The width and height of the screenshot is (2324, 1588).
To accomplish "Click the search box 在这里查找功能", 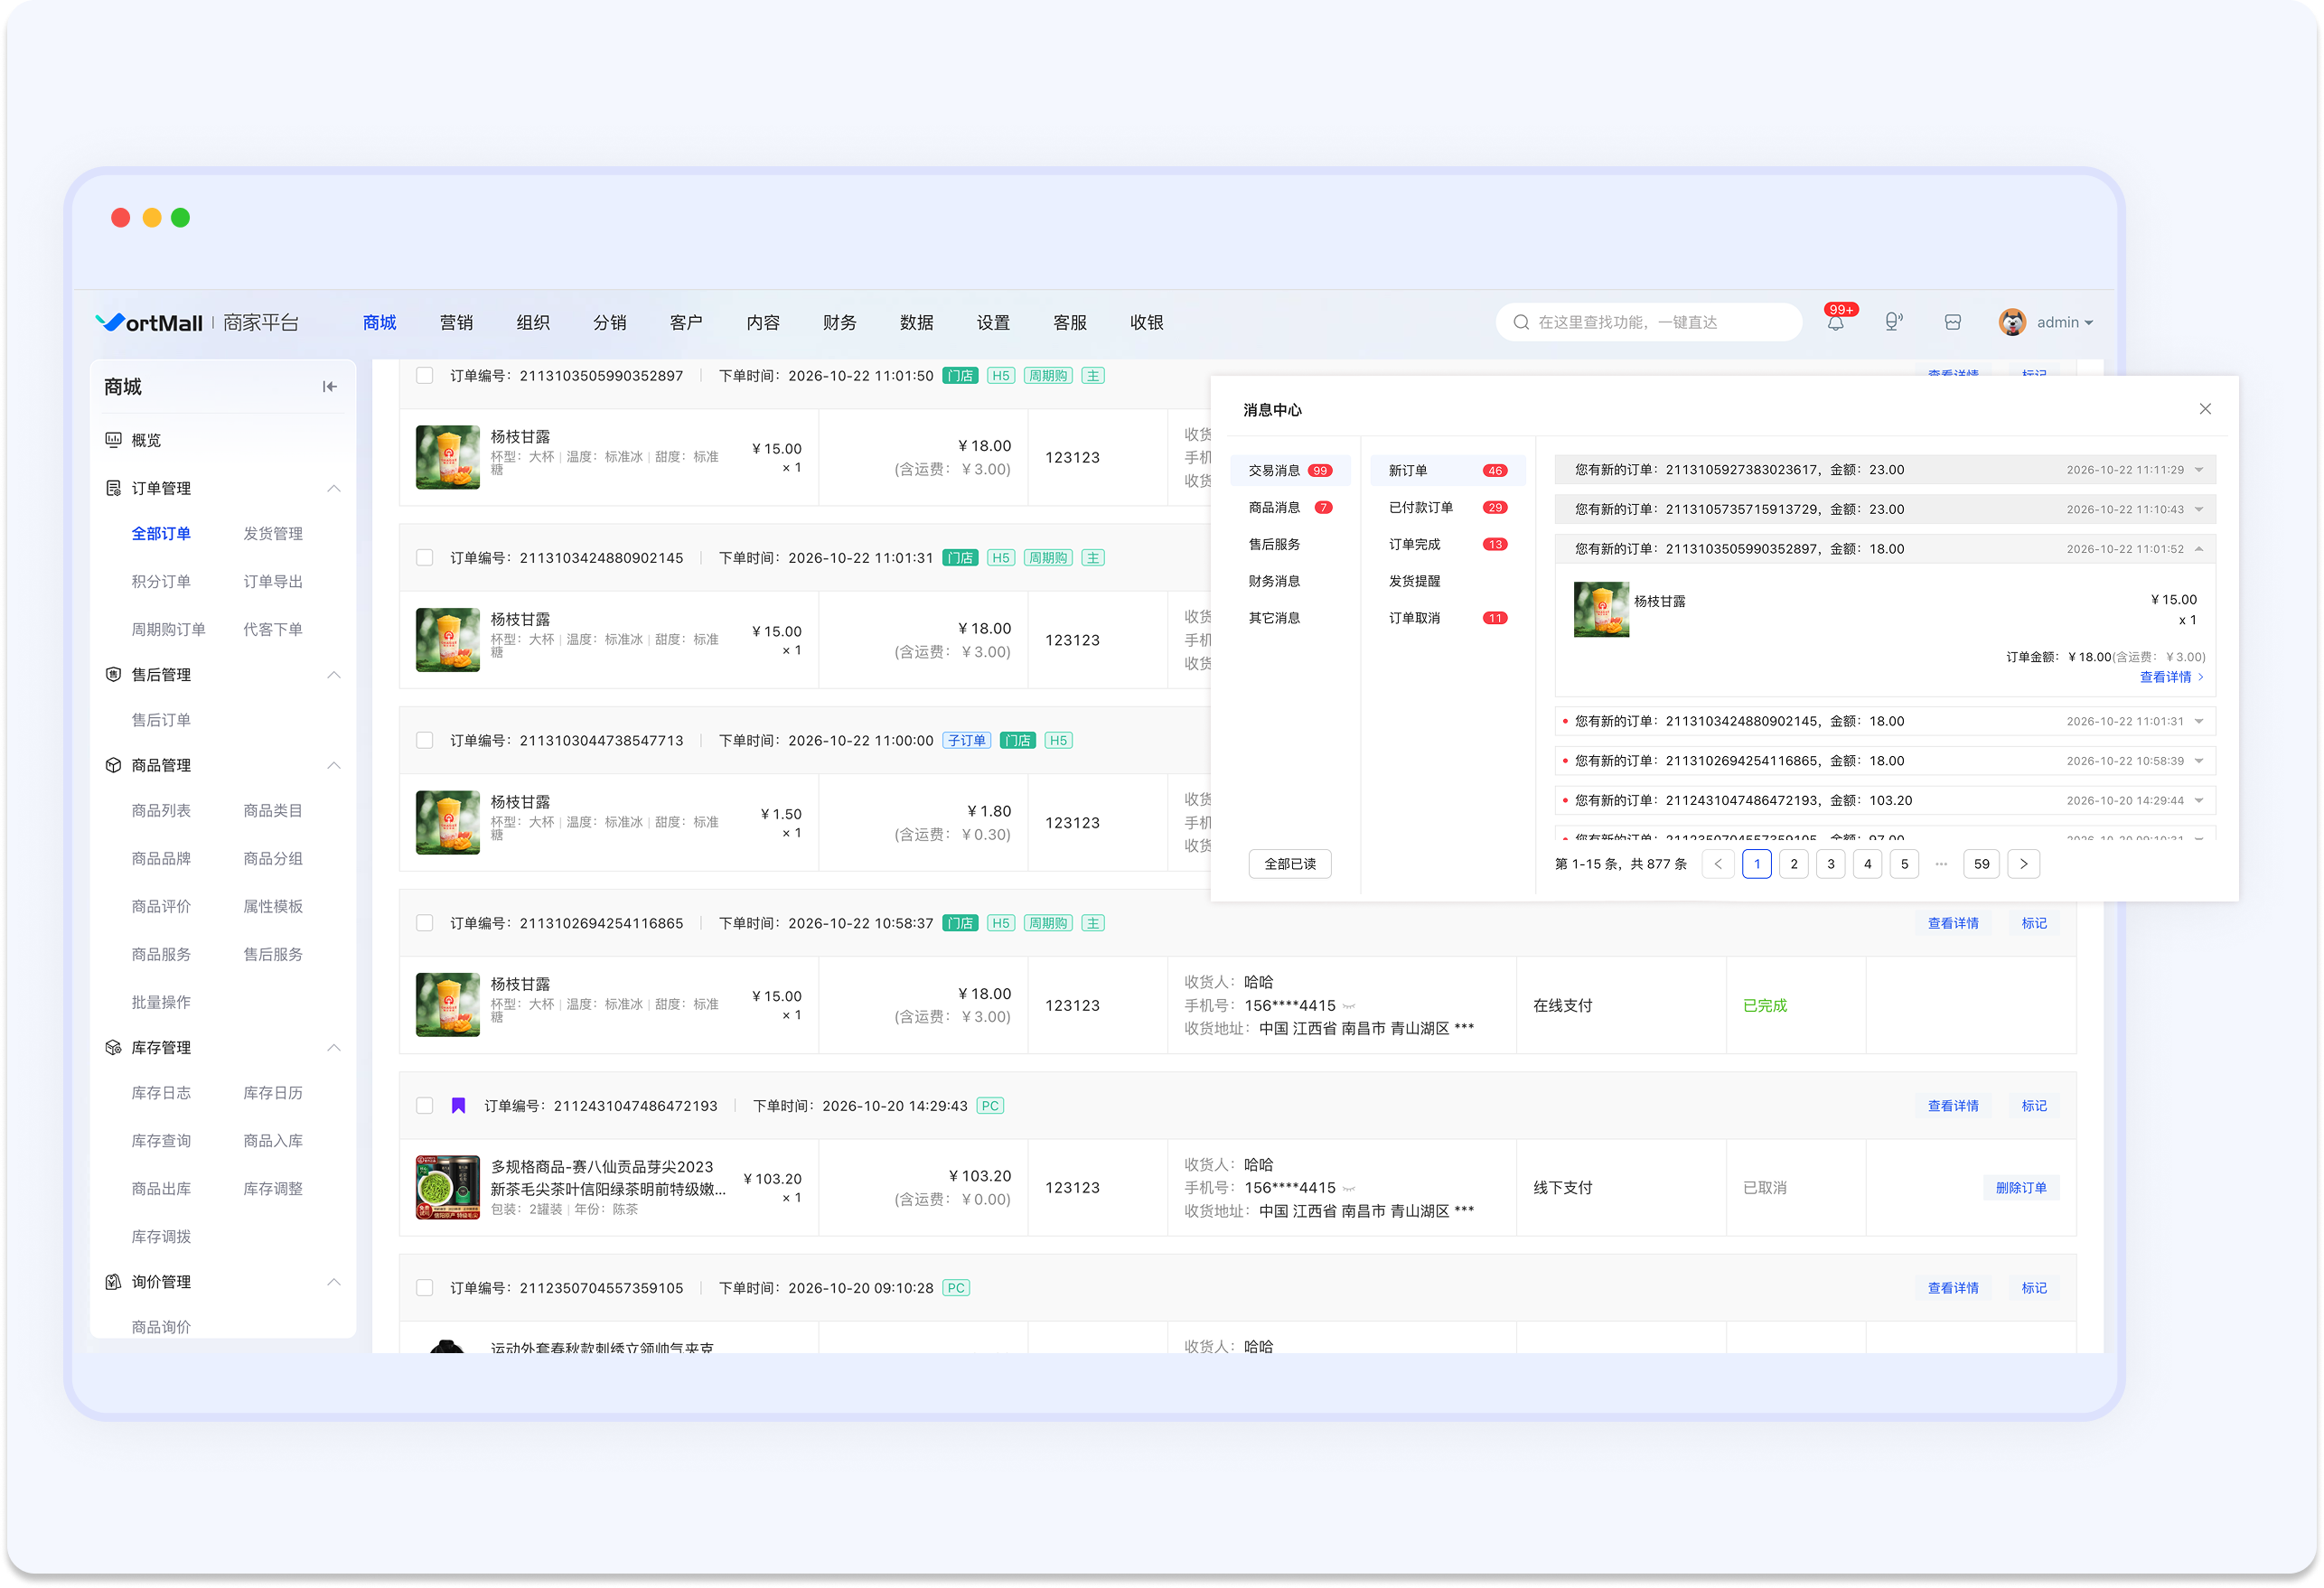I will (x=1648, y=322).
